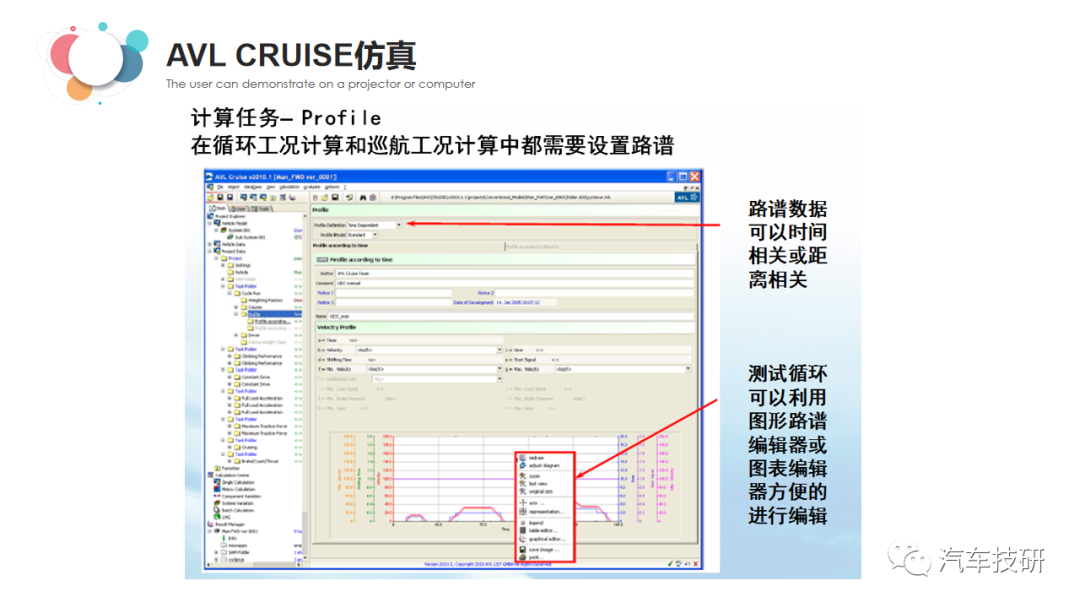This screenshot has width=1080, height=608.
Task: Select Matrix Calculation in the tree
Action: pyautogui.click(x=236, y=488)
